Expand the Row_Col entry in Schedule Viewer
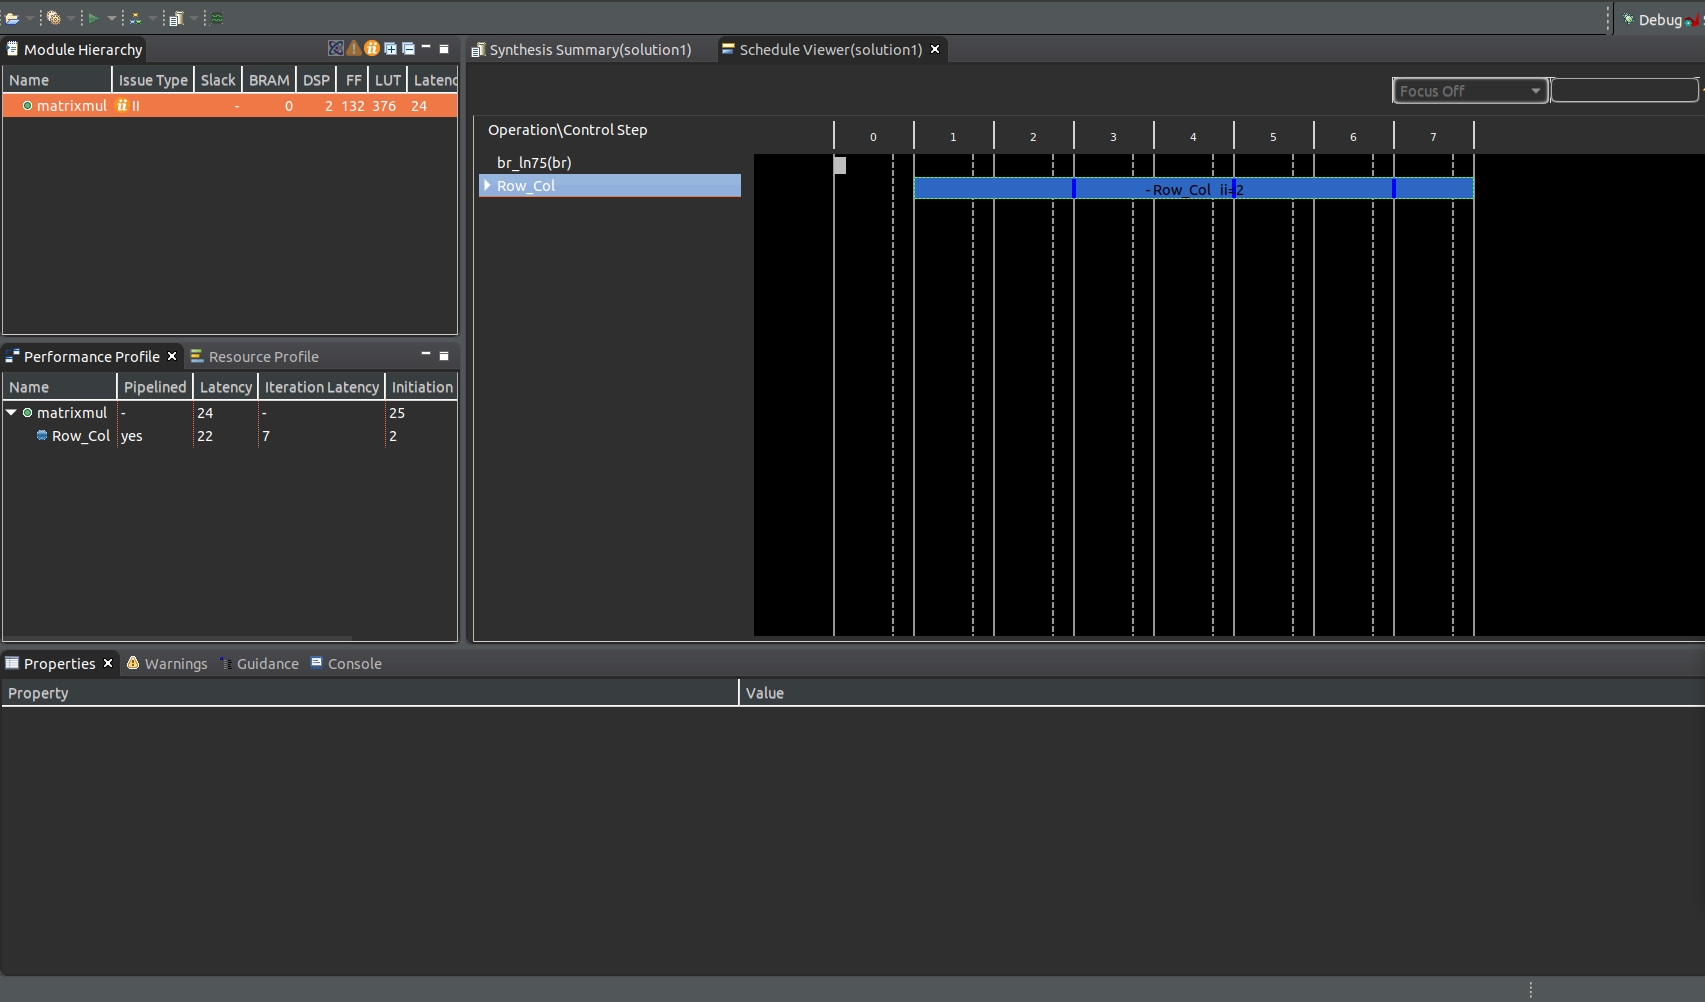Viewport: 1705px width, 1002px height. point(487,186)
